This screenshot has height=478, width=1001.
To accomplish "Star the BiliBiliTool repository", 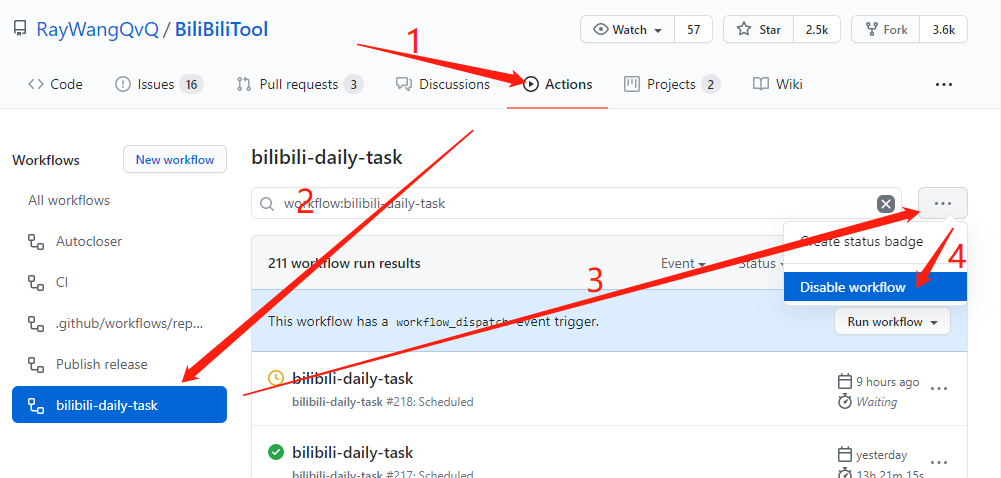I will (759, 30).
